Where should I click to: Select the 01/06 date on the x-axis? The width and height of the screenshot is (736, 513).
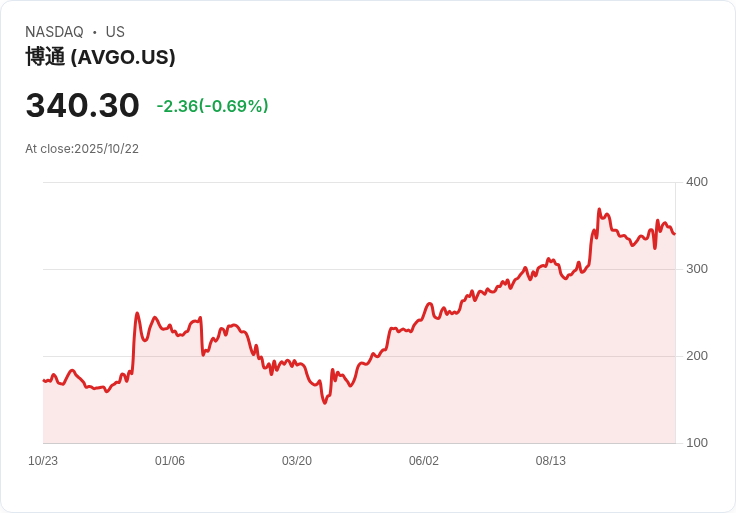point(170,461)
